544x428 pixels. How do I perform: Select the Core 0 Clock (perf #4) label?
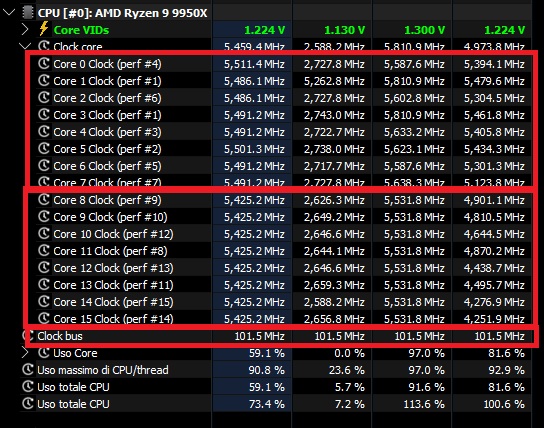107,64
